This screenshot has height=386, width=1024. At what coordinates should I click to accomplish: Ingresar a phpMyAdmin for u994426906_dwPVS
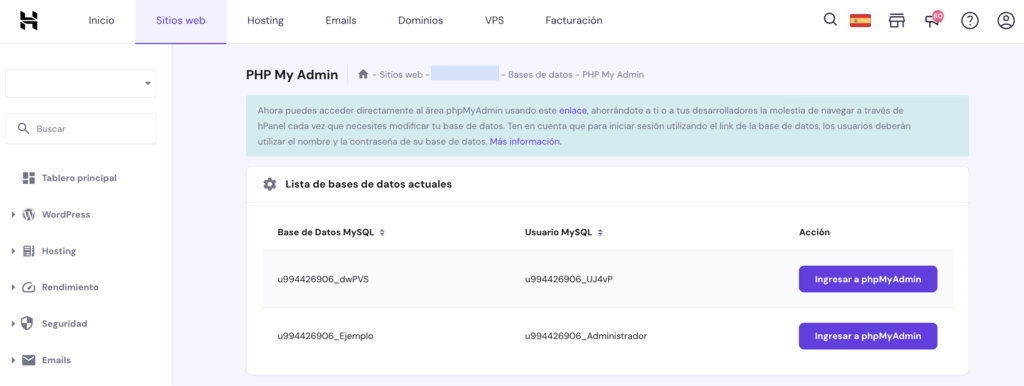click(868, 279)
